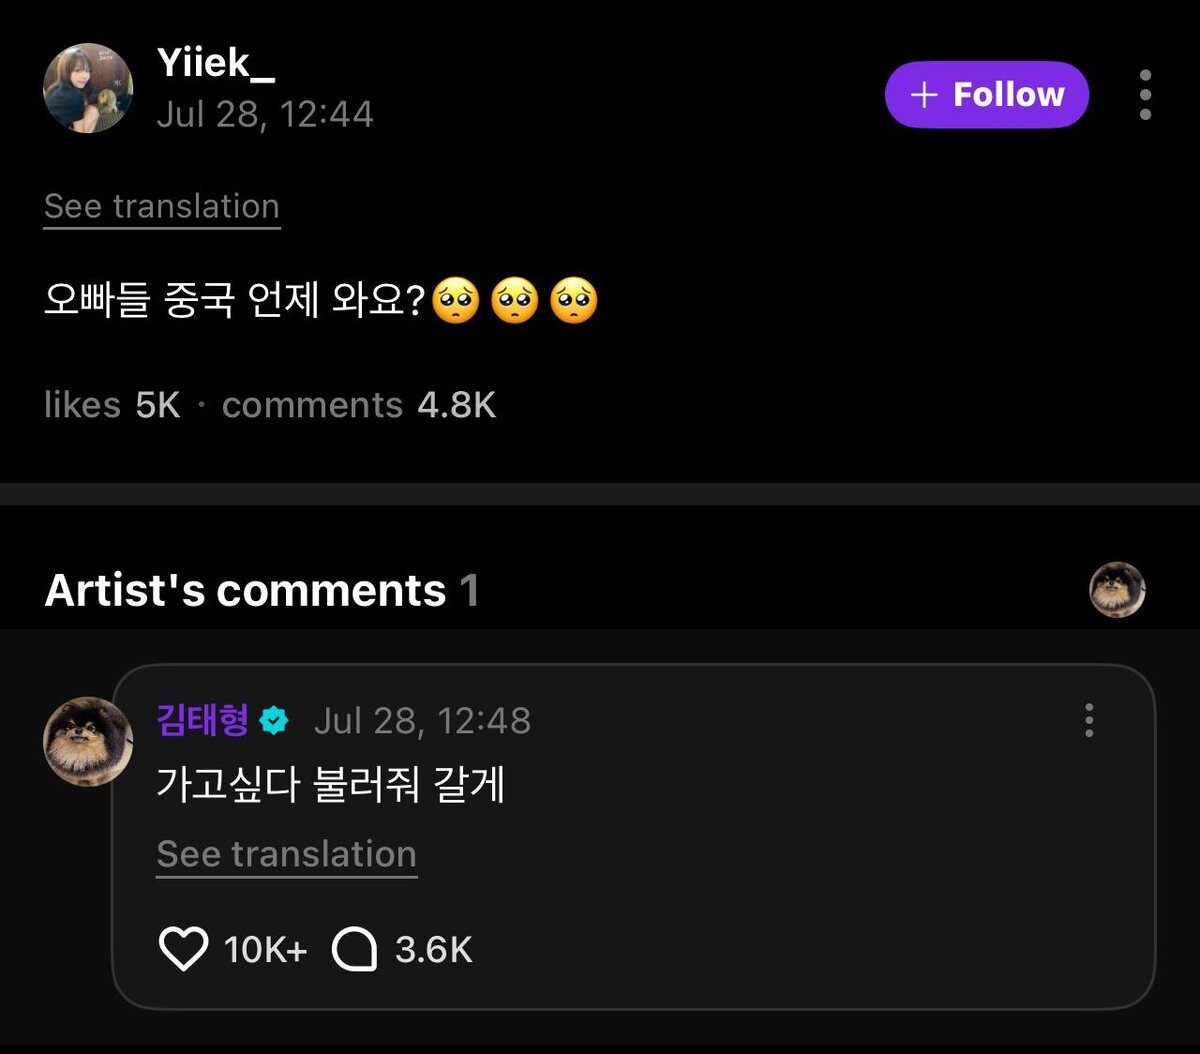Open Yiiek_'s profile picture
The height and width of the screenshot is (1054, 1200).
tap(88, 88)
